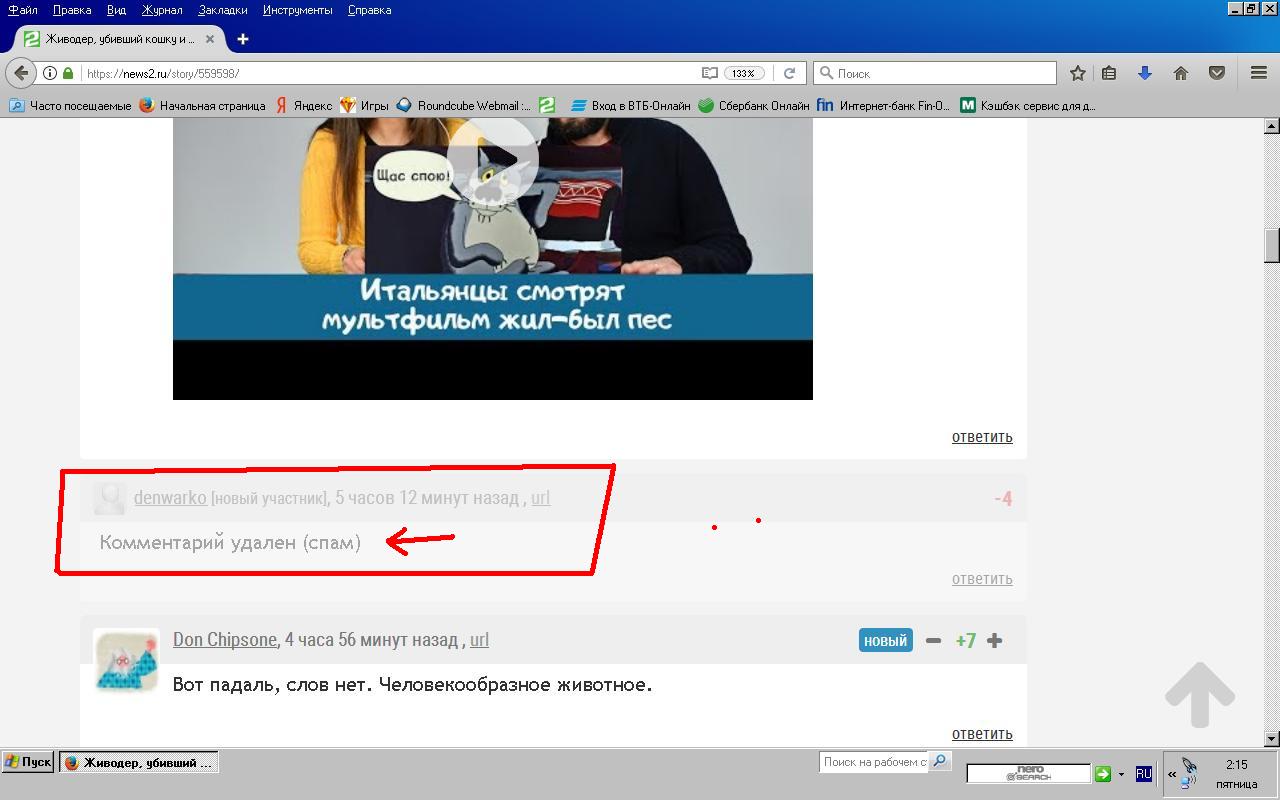Open the Закладки menu

222,10
